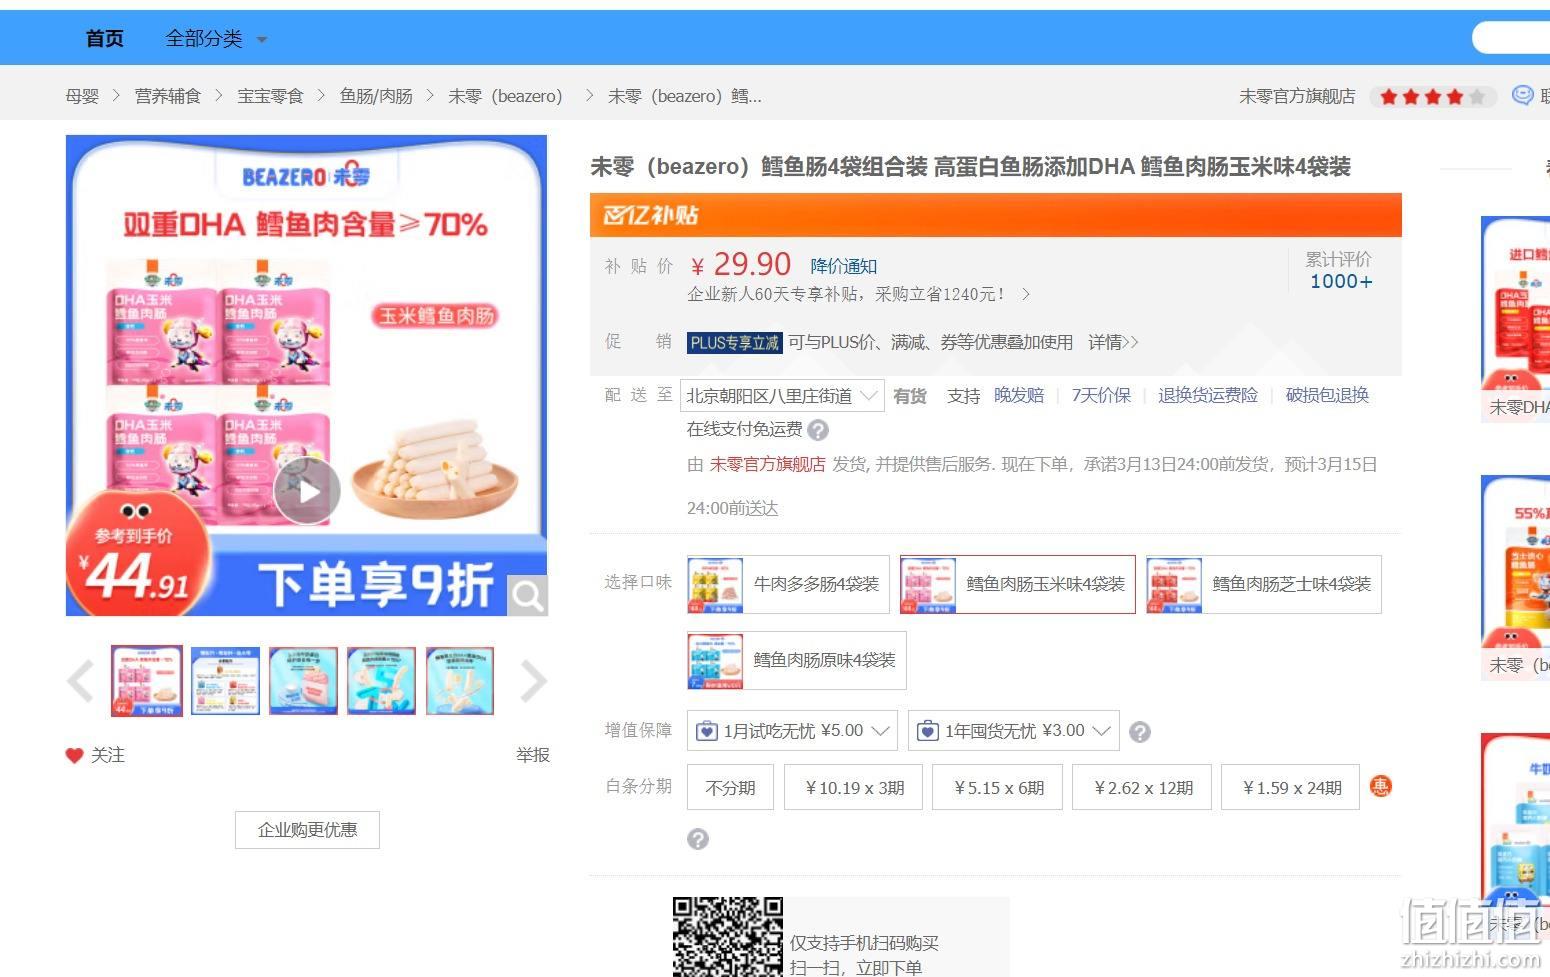Choose ¥2.62 x 12期 installment

pyautogui.click(x=1143, y=788)
